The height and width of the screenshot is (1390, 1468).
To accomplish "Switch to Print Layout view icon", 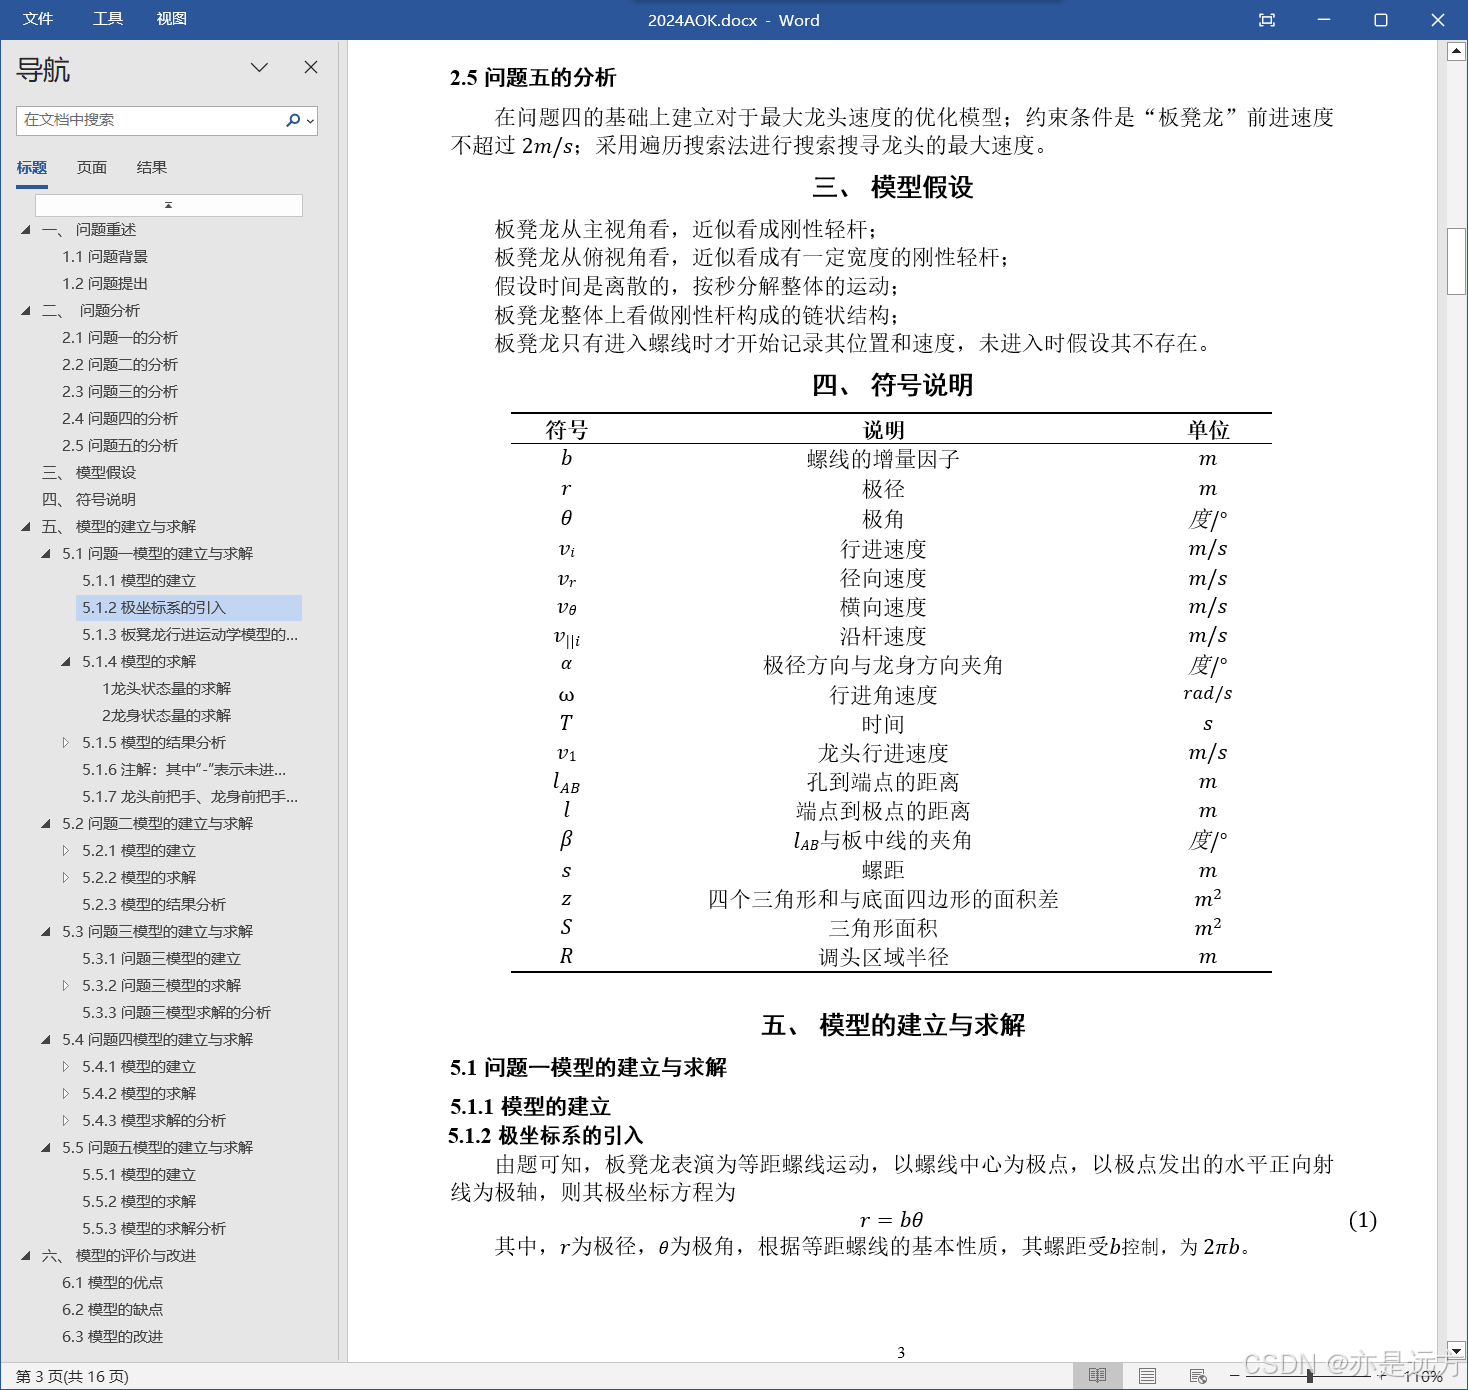I will [x=1147, y=1376].
